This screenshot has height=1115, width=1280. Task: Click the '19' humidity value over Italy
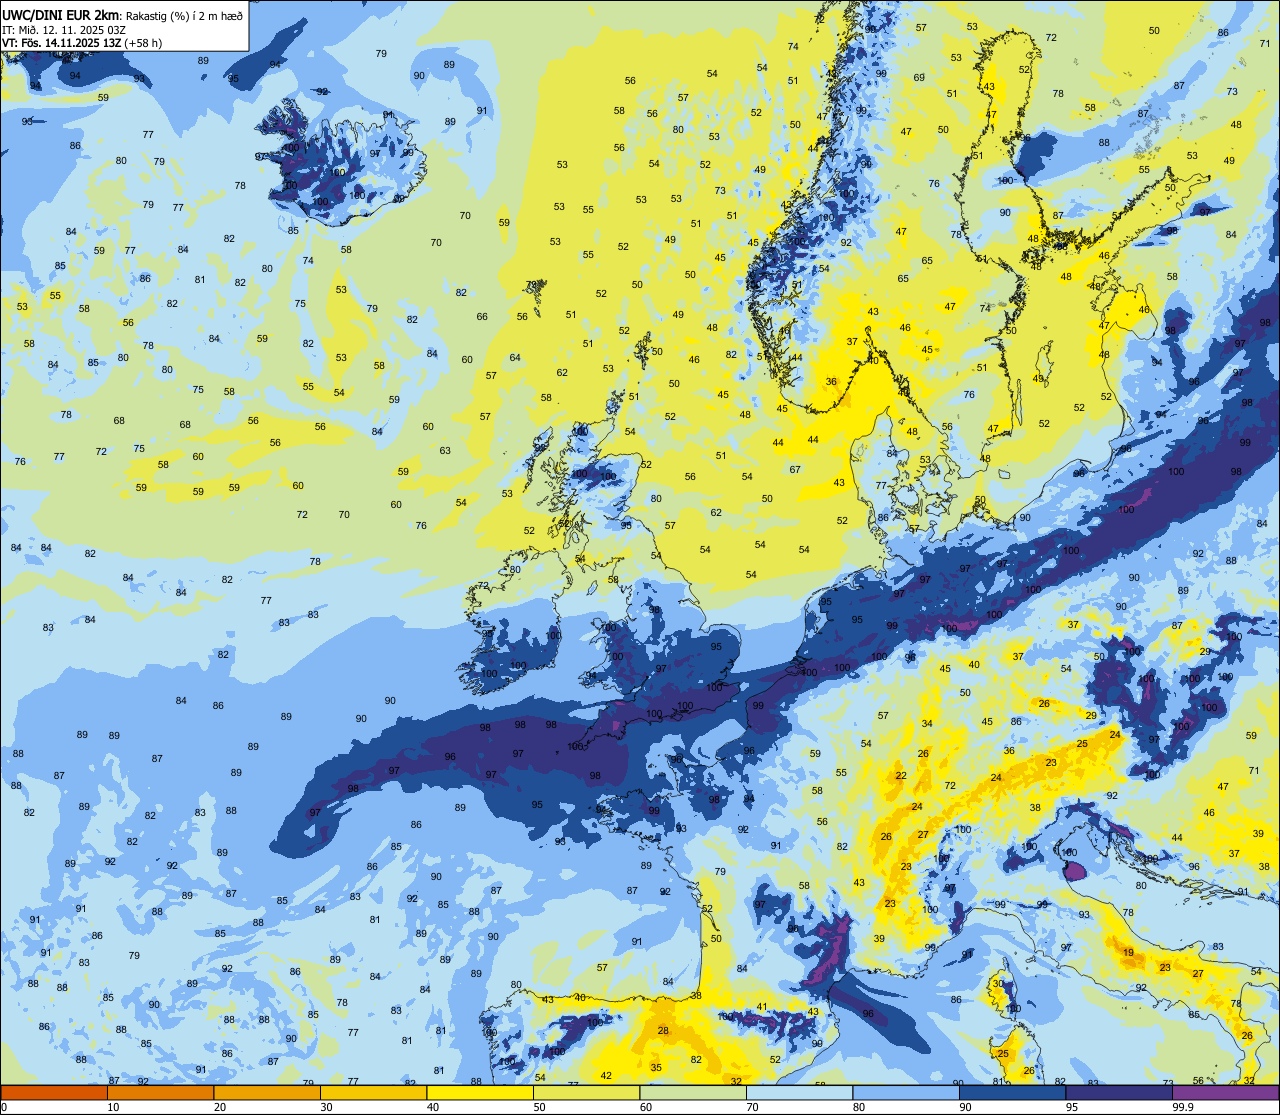click(1128, 953)
